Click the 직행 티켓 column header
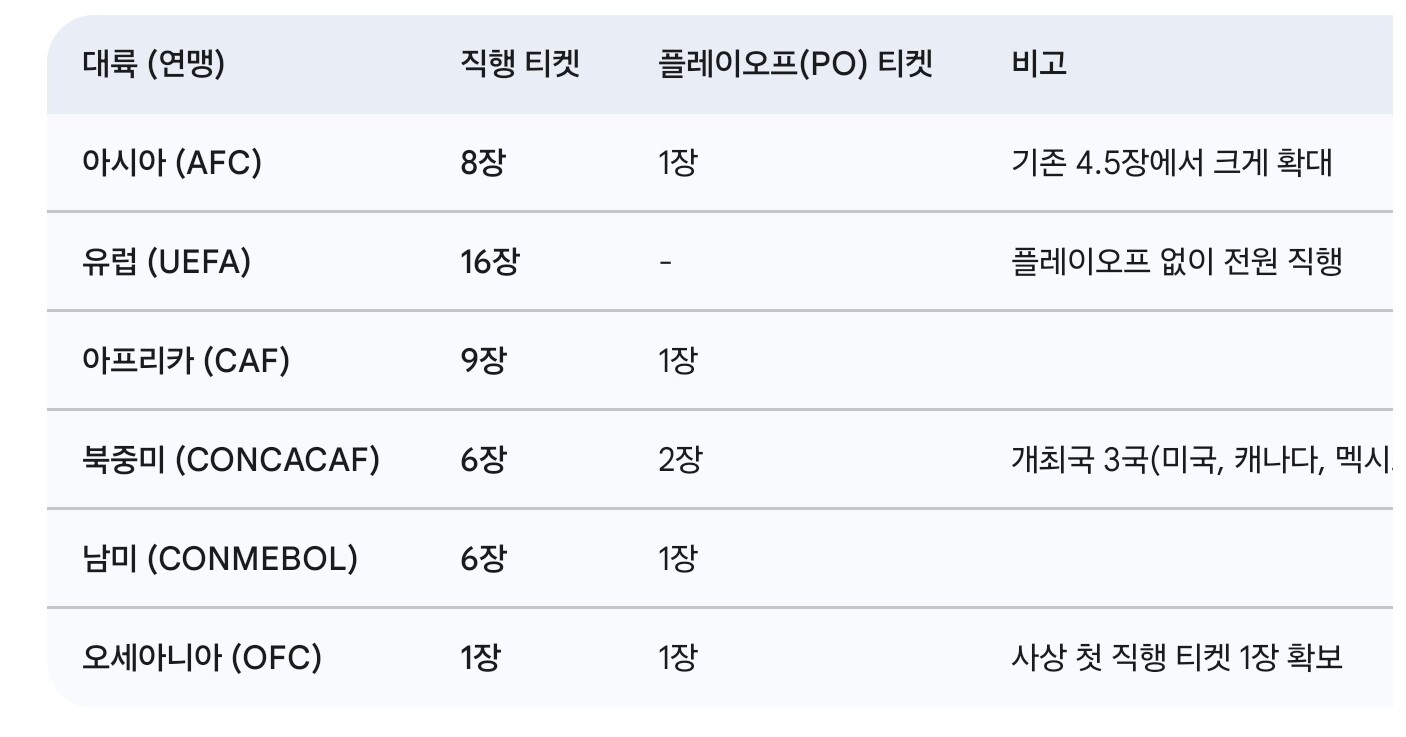The image size is (1406, 737). pos(520,65)
